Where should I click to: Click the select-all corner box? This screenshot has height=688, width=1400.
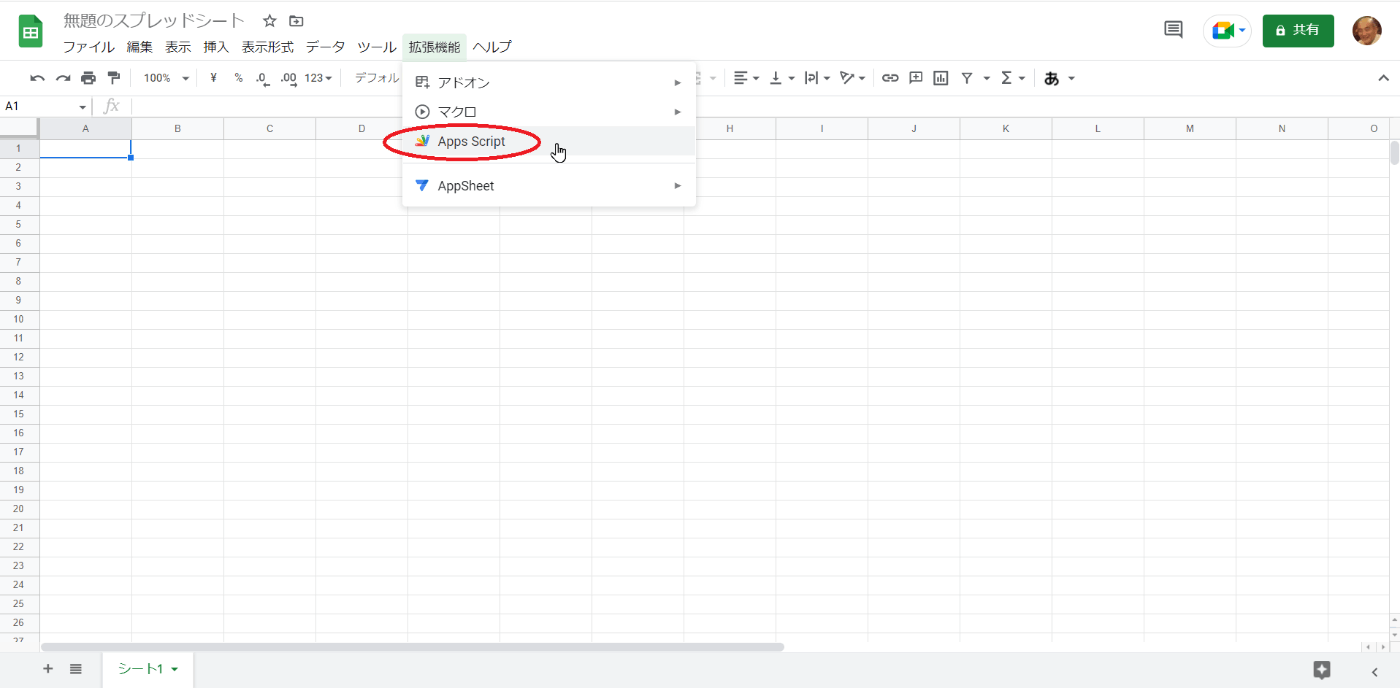point(19,128)
